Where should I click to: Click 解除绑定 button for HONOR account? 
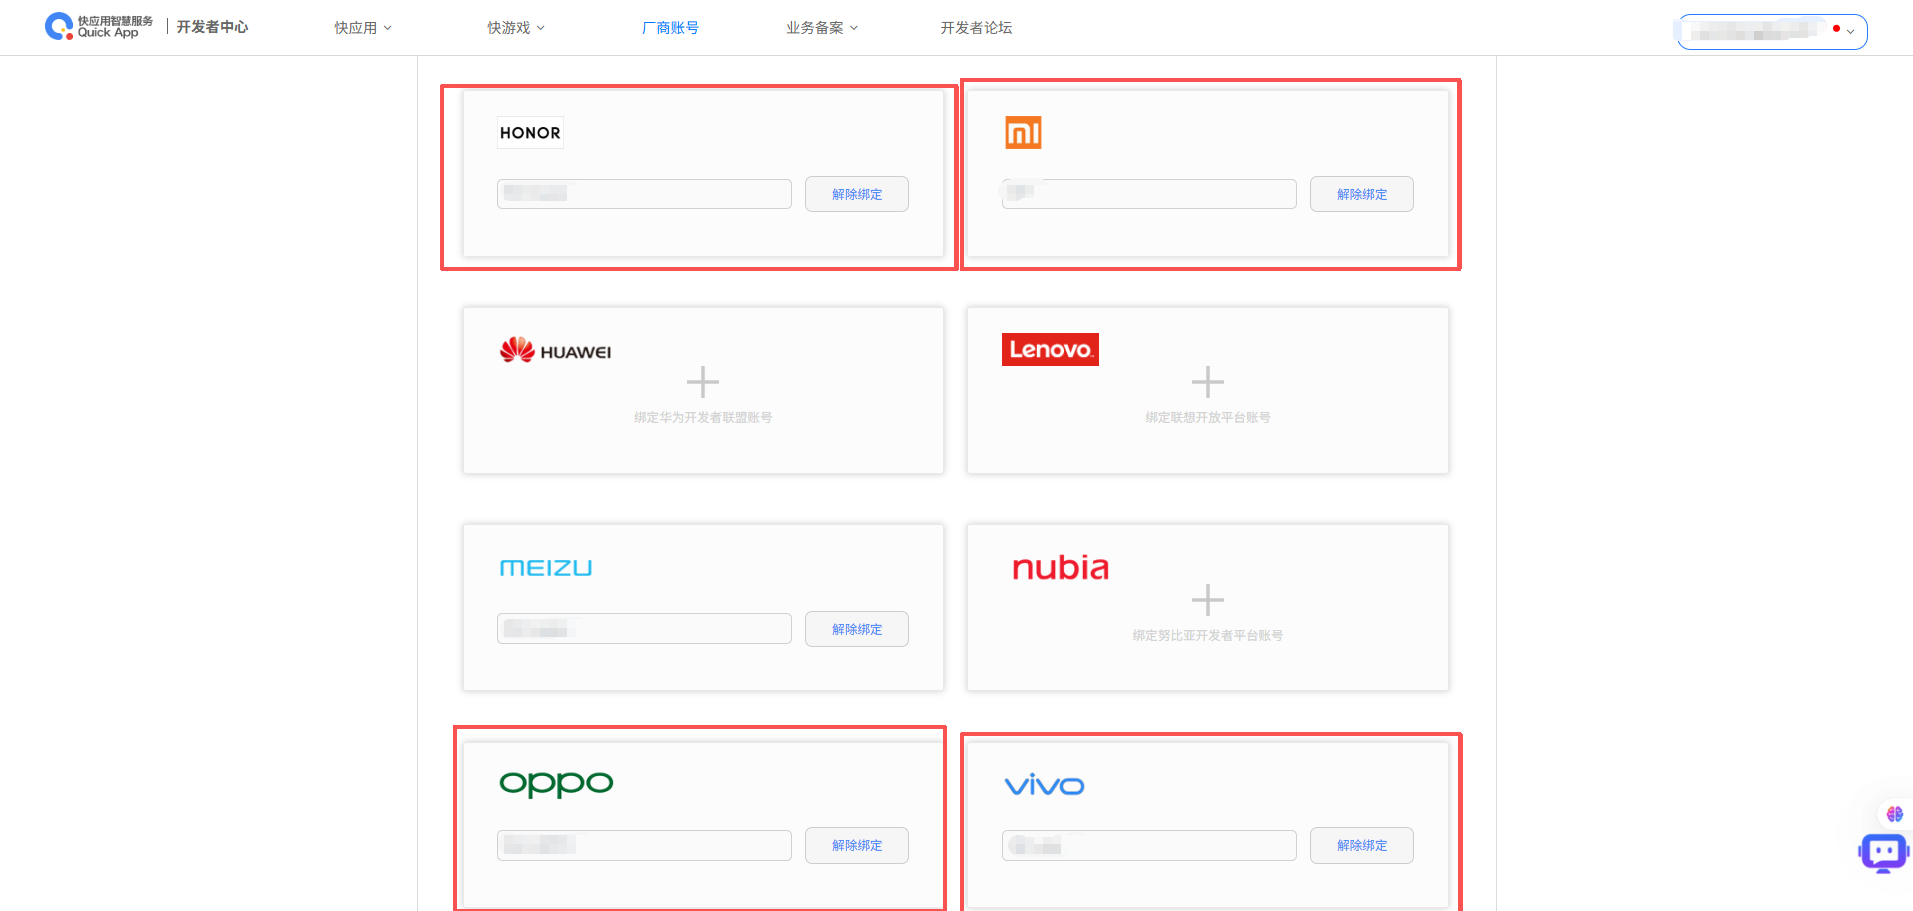tap(857, 194)
